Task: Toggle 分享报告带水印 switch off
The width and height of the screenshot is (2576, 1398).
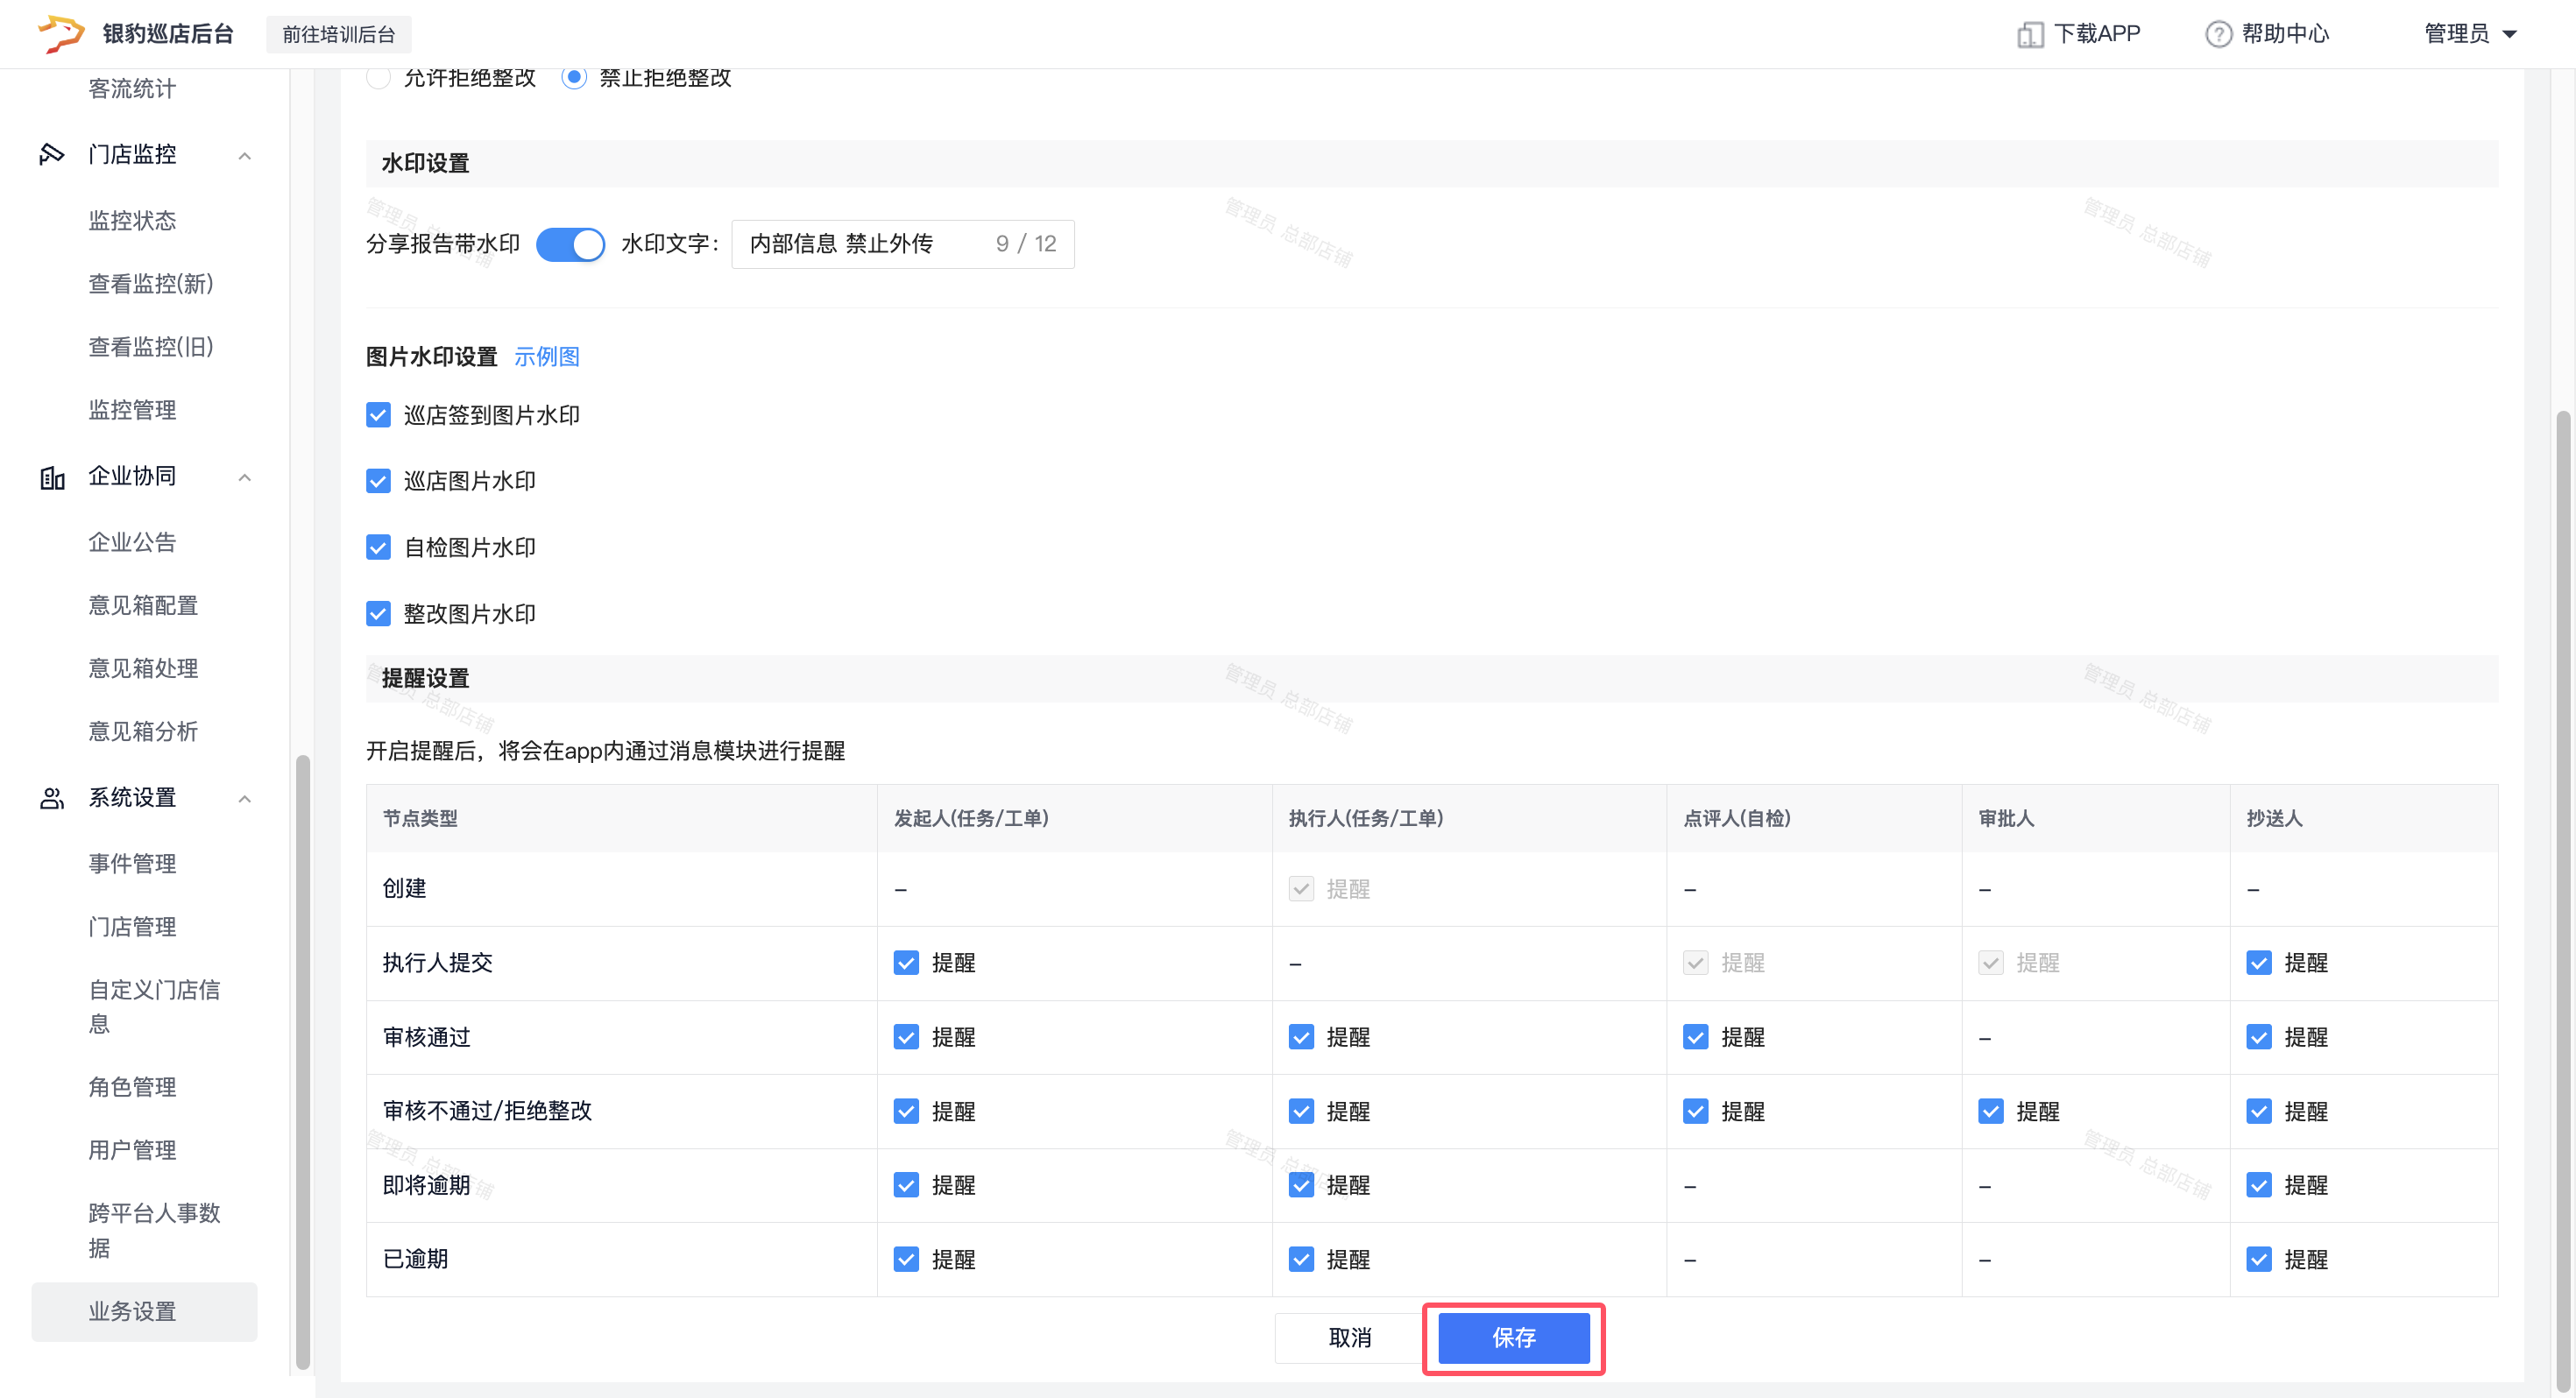Action: pos(570,244)
